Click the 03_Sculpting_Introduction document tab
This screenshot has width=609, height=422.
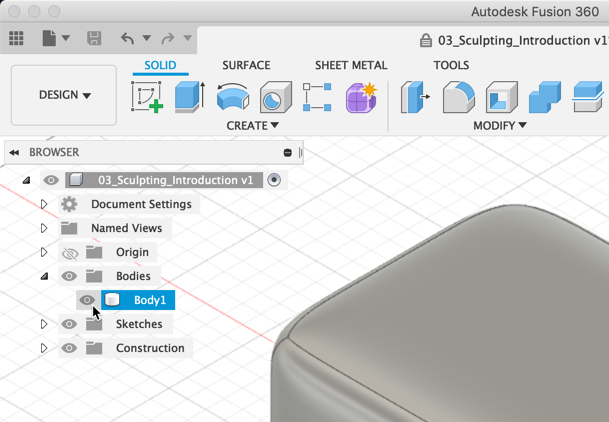point(522,40)
